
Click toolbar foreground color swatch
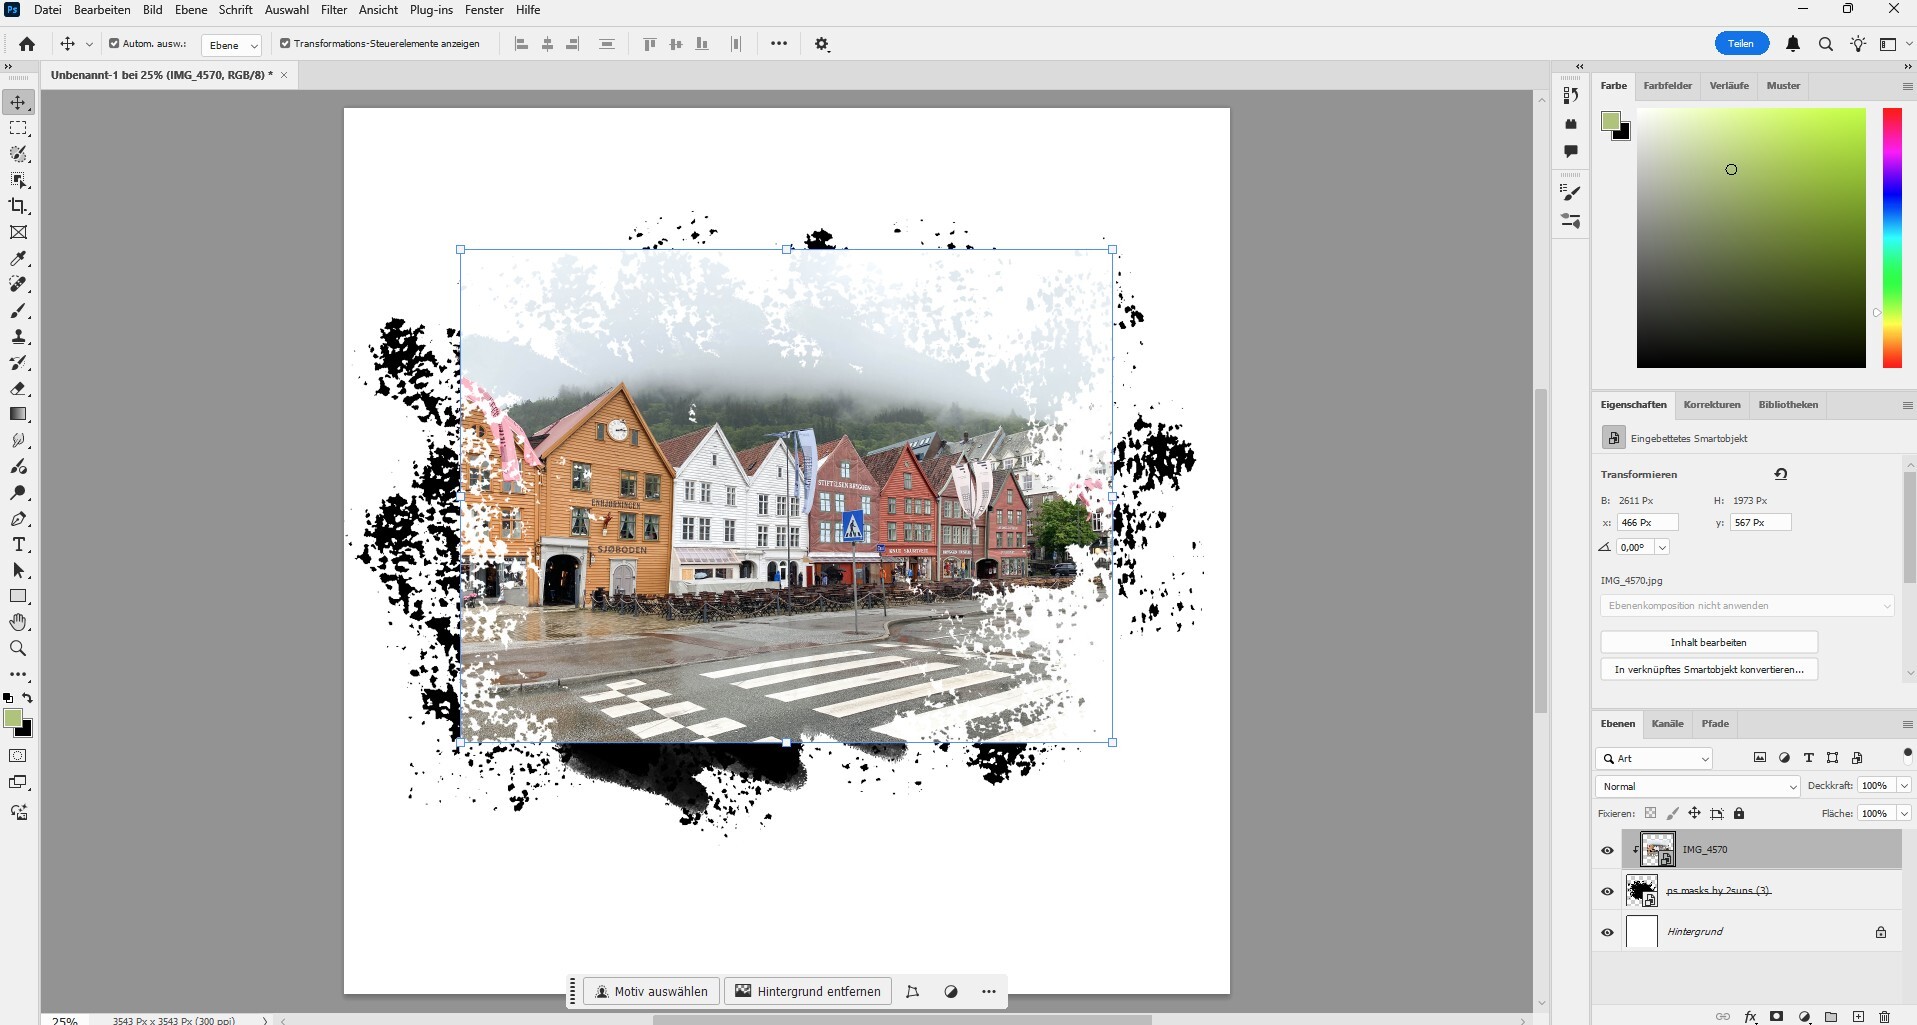coord(13,718)
